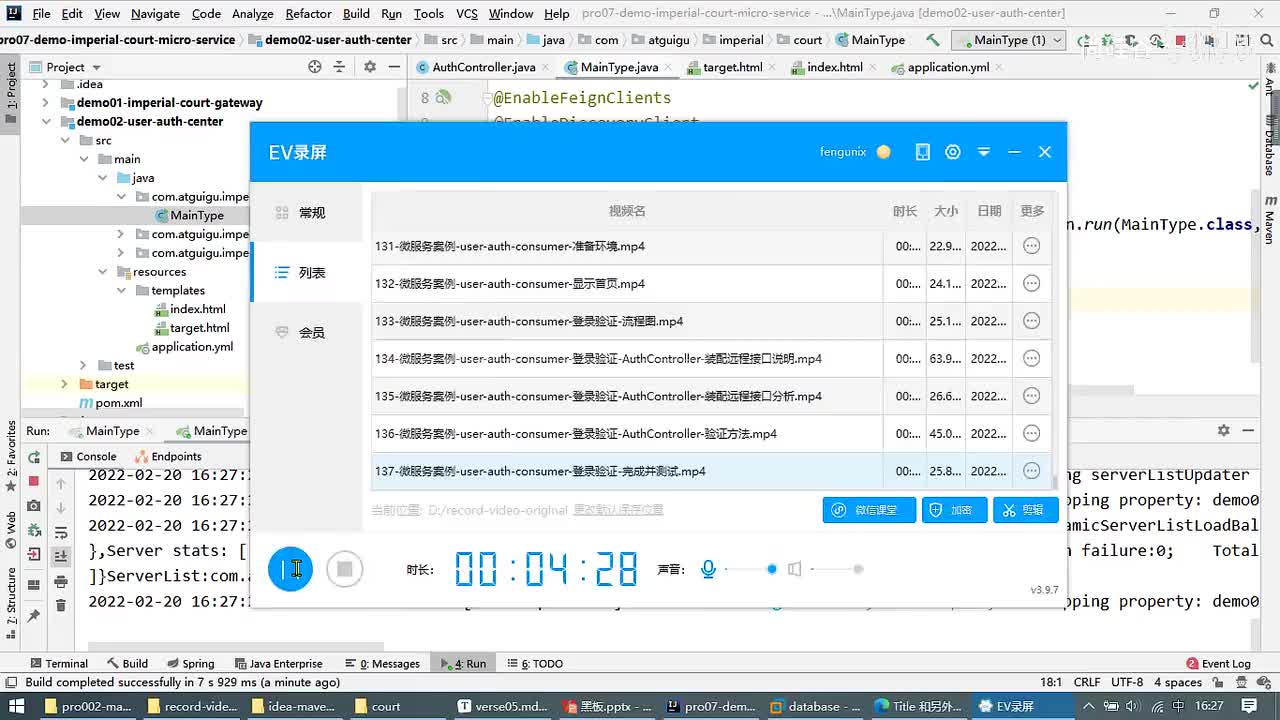Click the rerun icon in the toolbar
The height and width of the screenshot is (720, 1280).
pyautogui.click(x=1084, y=40)
